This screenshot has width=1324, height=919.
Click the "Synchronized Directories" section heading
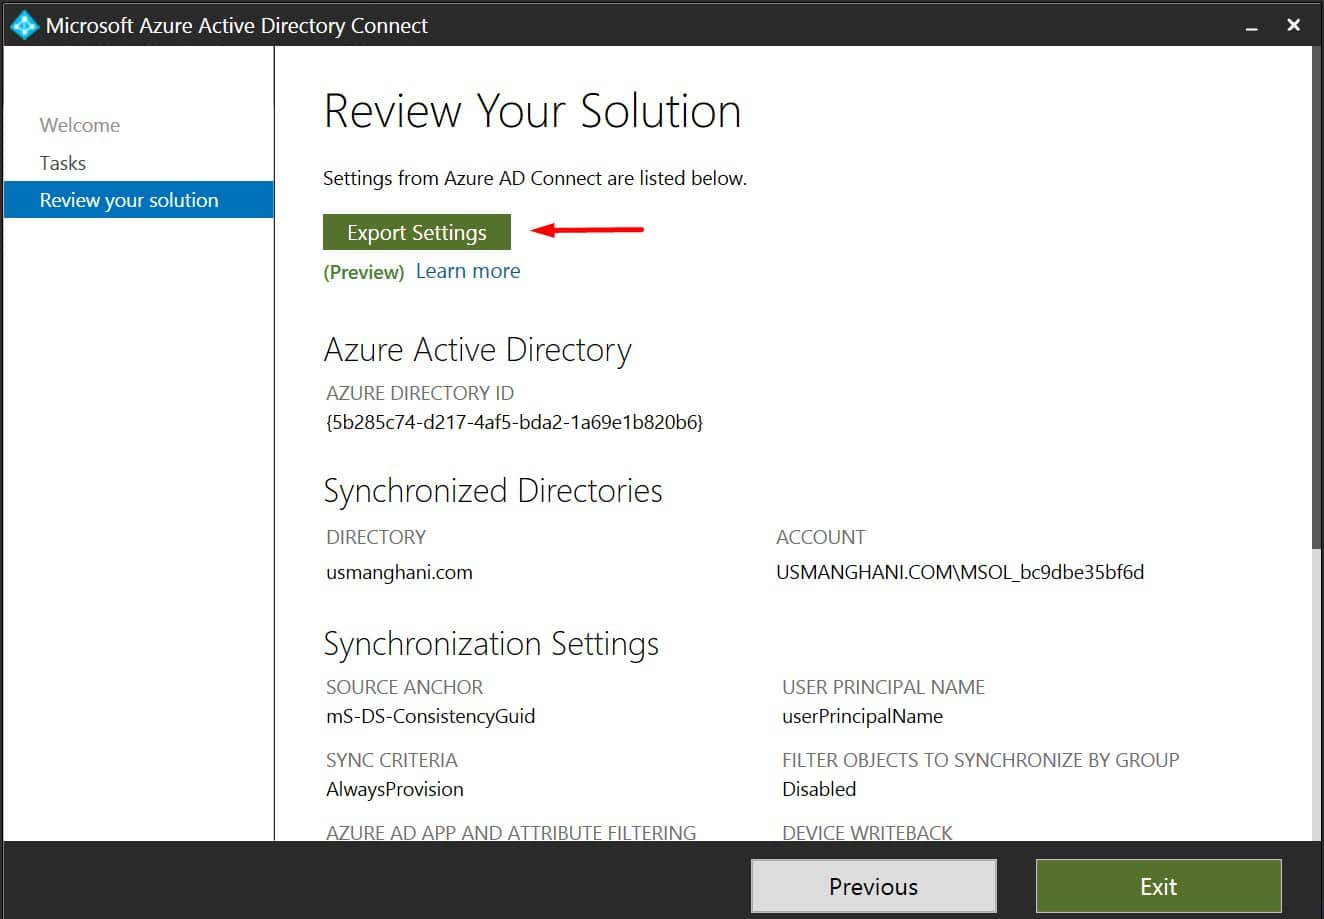[x=493, y=490]
